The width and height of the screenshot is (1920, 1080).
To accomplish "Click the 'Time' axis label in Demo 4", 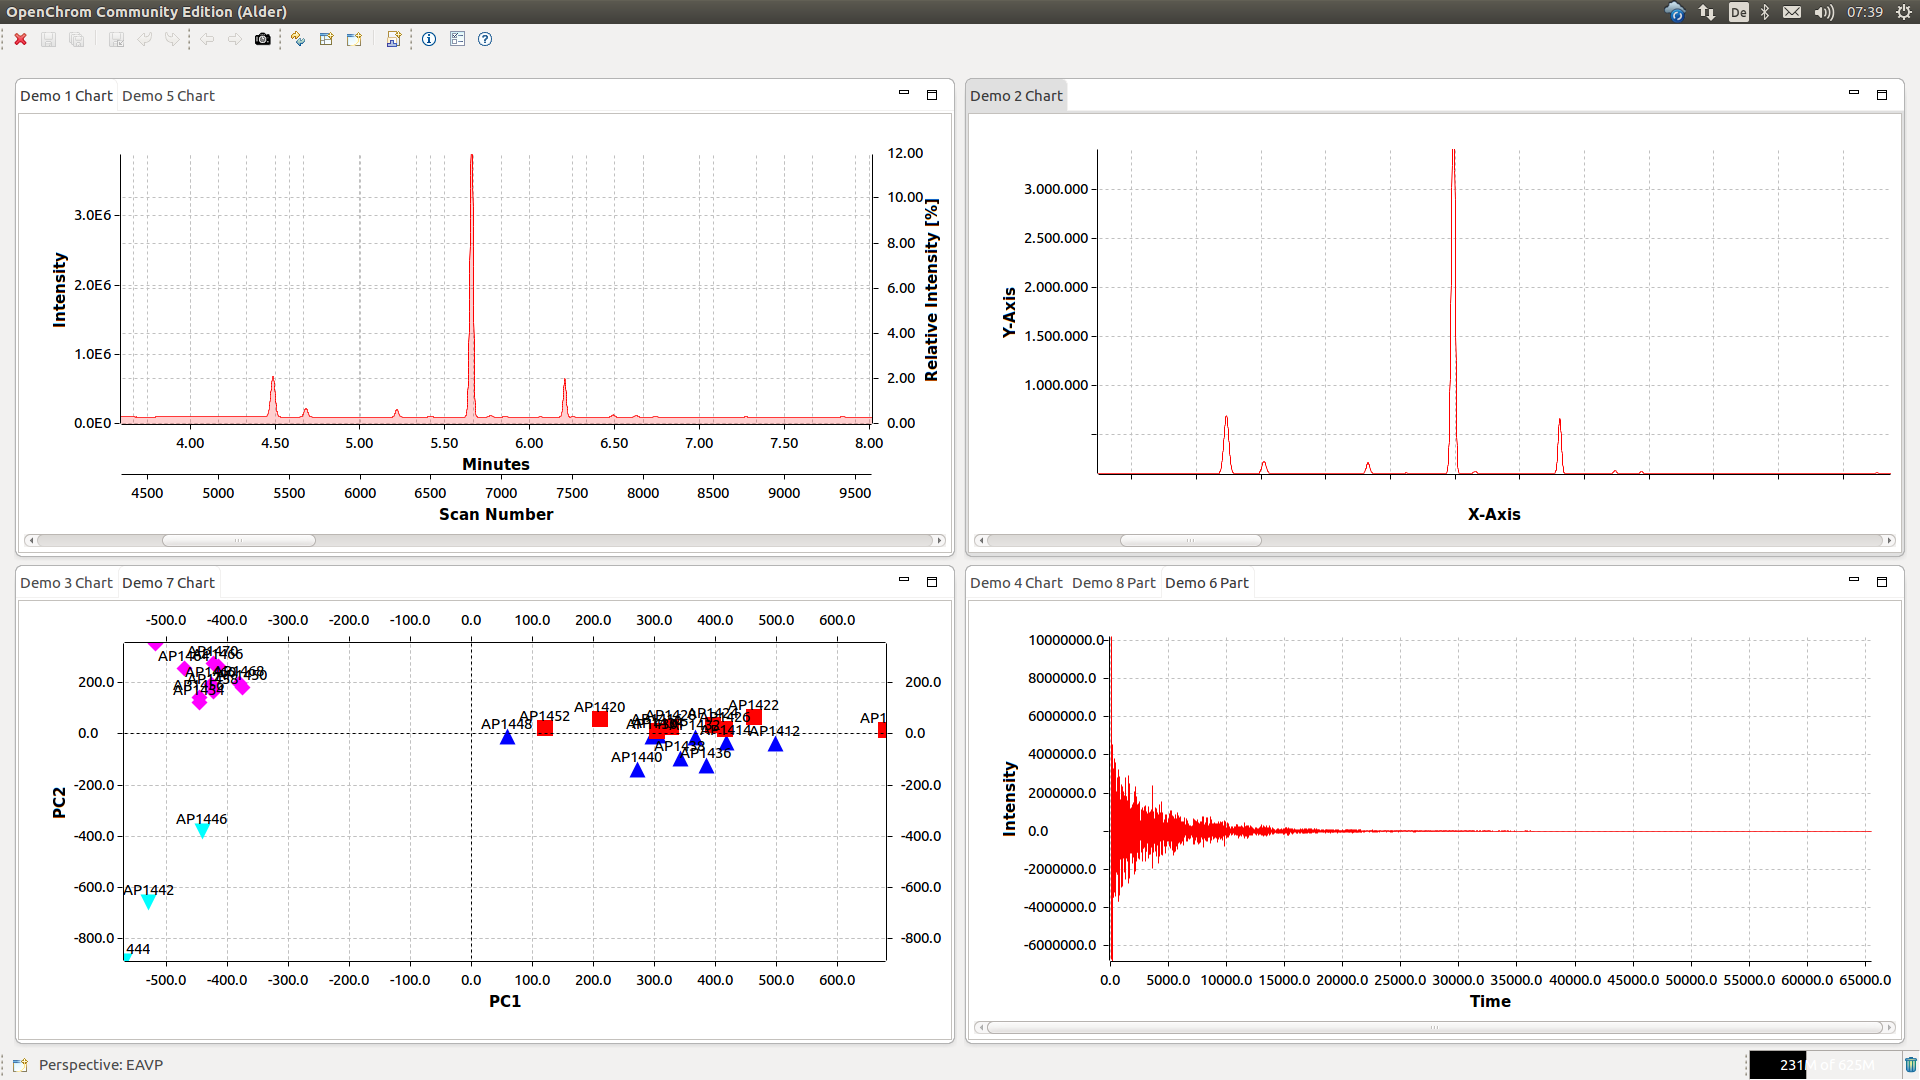I will (1490, 1001).
